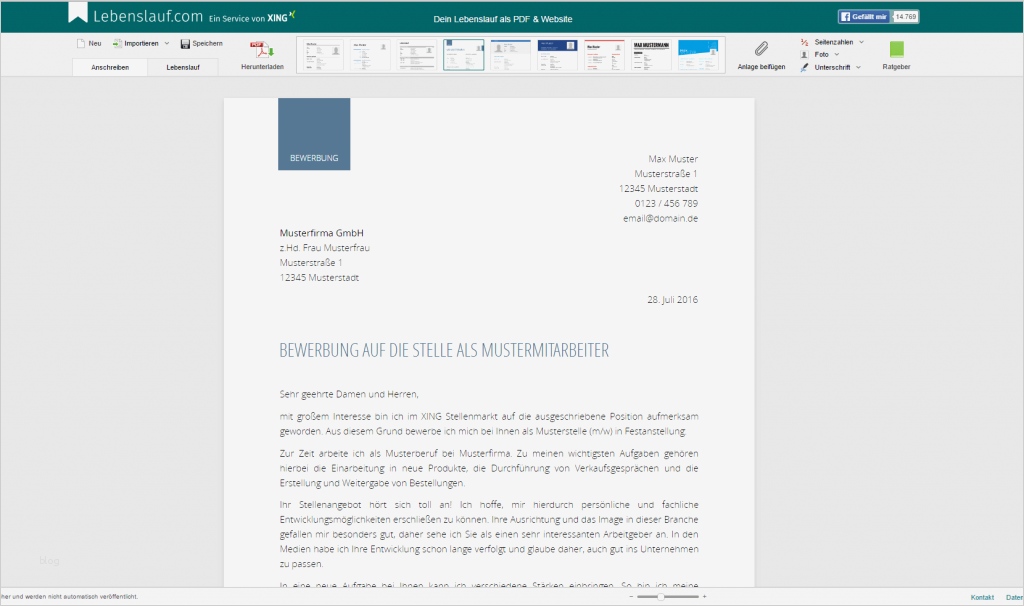The width and height of the screenshot is (1024, 606).
Task: Click the Speichern floppy disk icon
Action: [185, 43]
